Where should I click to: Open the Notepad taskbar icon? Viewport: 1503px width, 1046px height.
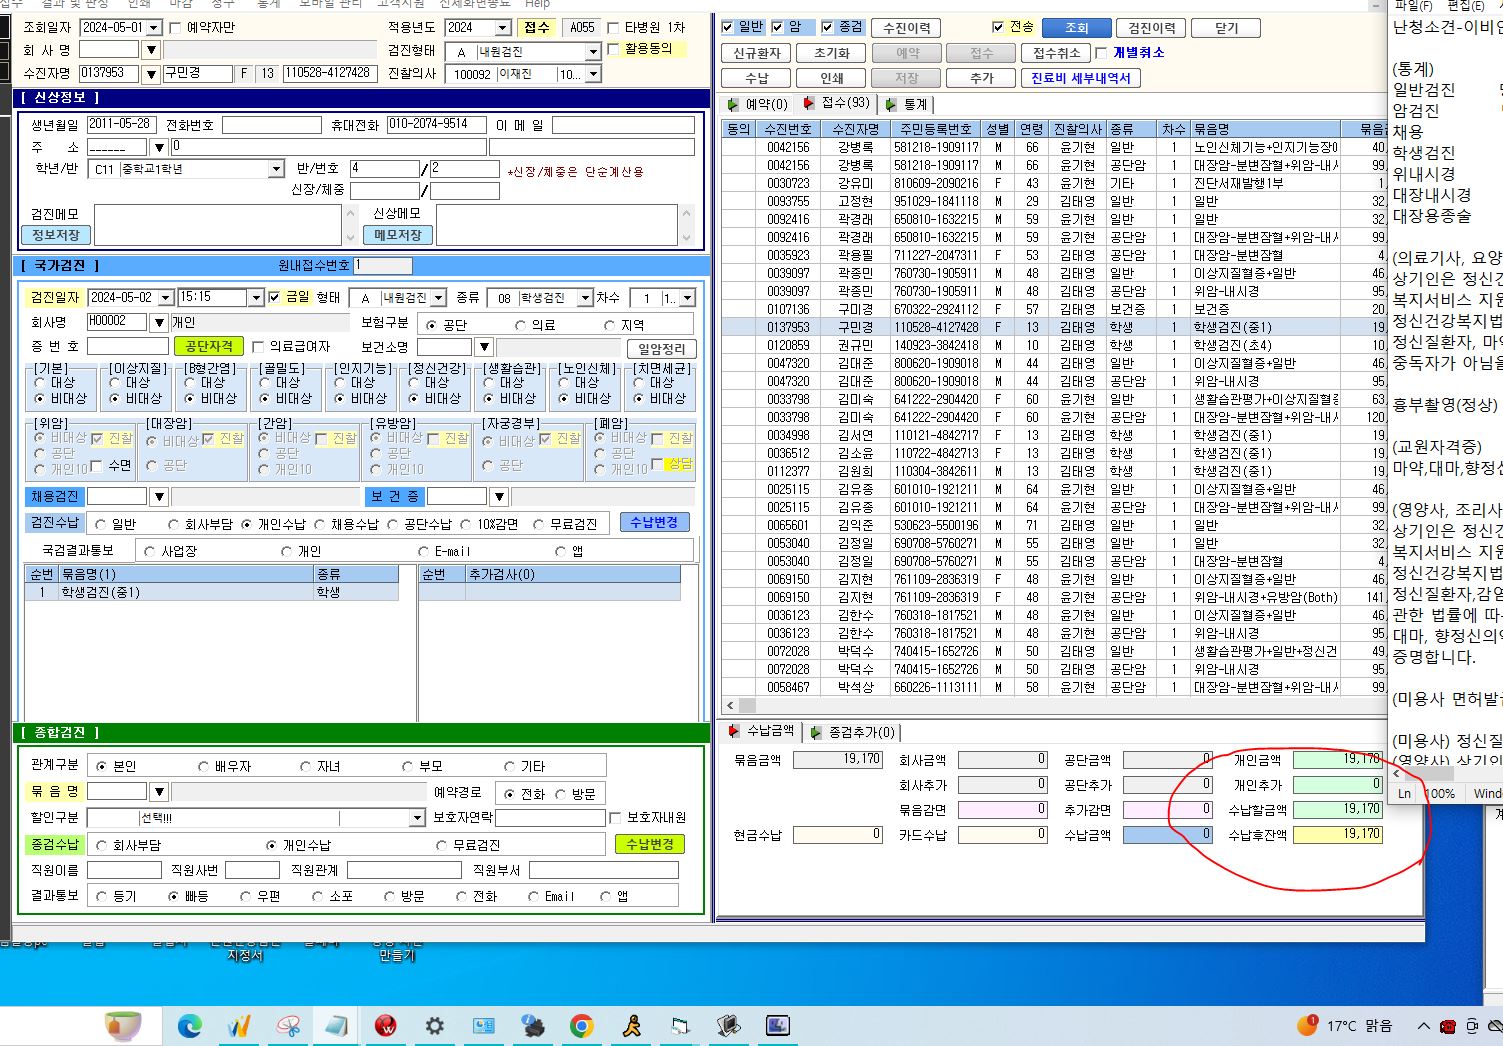(337, 1026)
